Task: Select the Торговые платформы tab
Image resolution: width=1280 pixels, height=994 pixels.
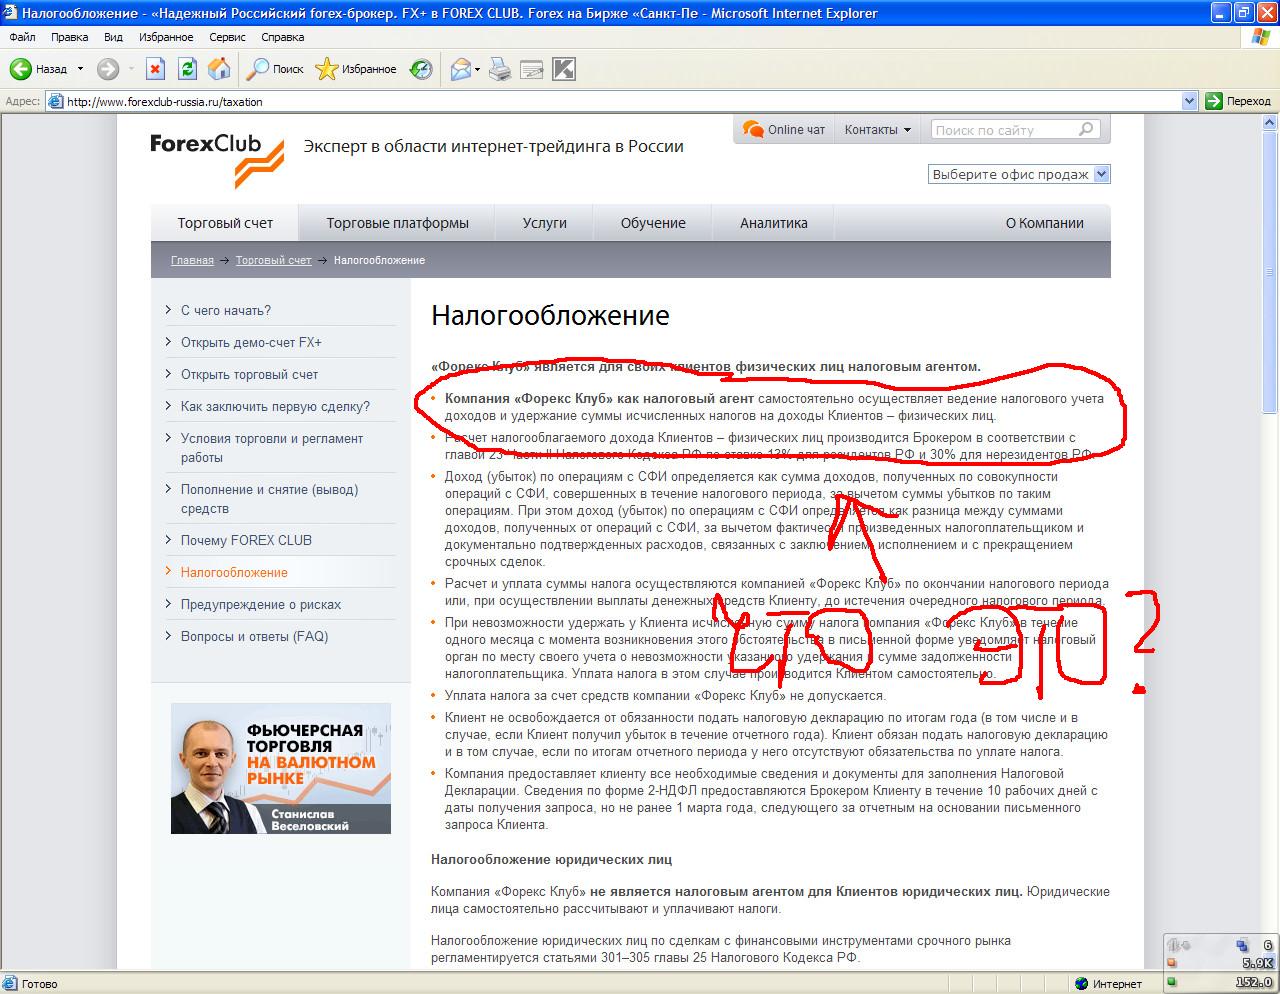Action: click(x=397, y=223)
